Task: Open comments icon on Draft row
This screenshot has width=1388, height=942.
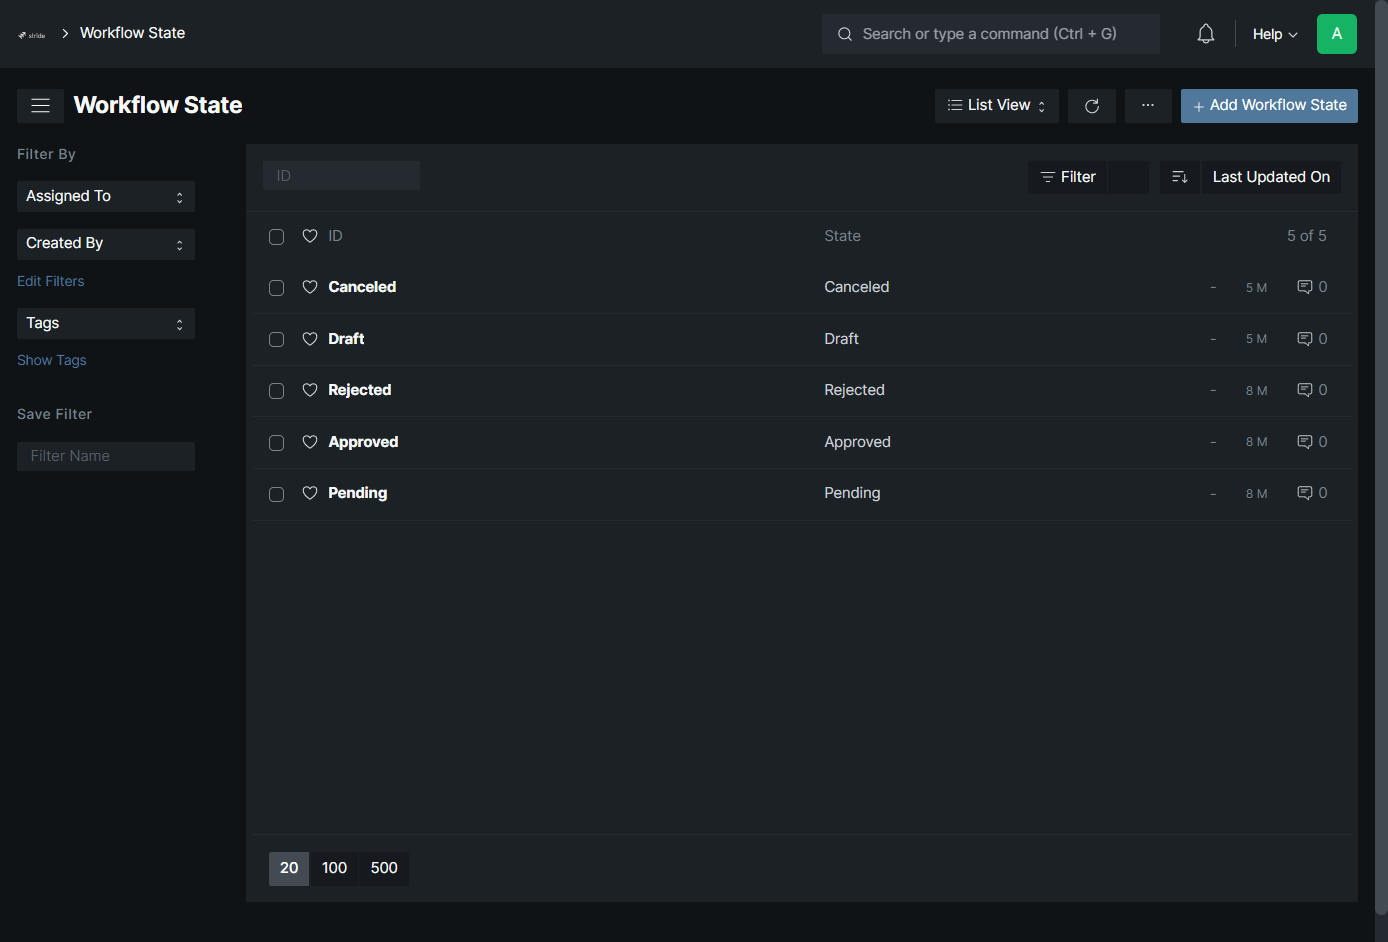Action: 1305,339
